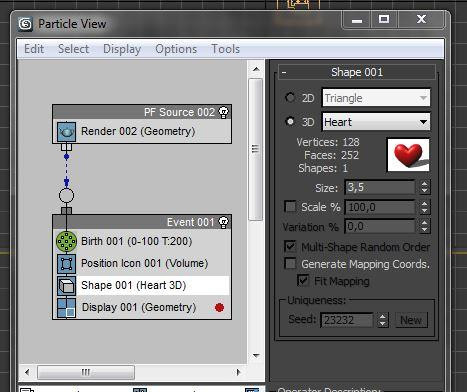The width and height of the screenshot is (467, 392).
Task: Click the horizontal scrollbar right arrow
Action: coord(238,372)
